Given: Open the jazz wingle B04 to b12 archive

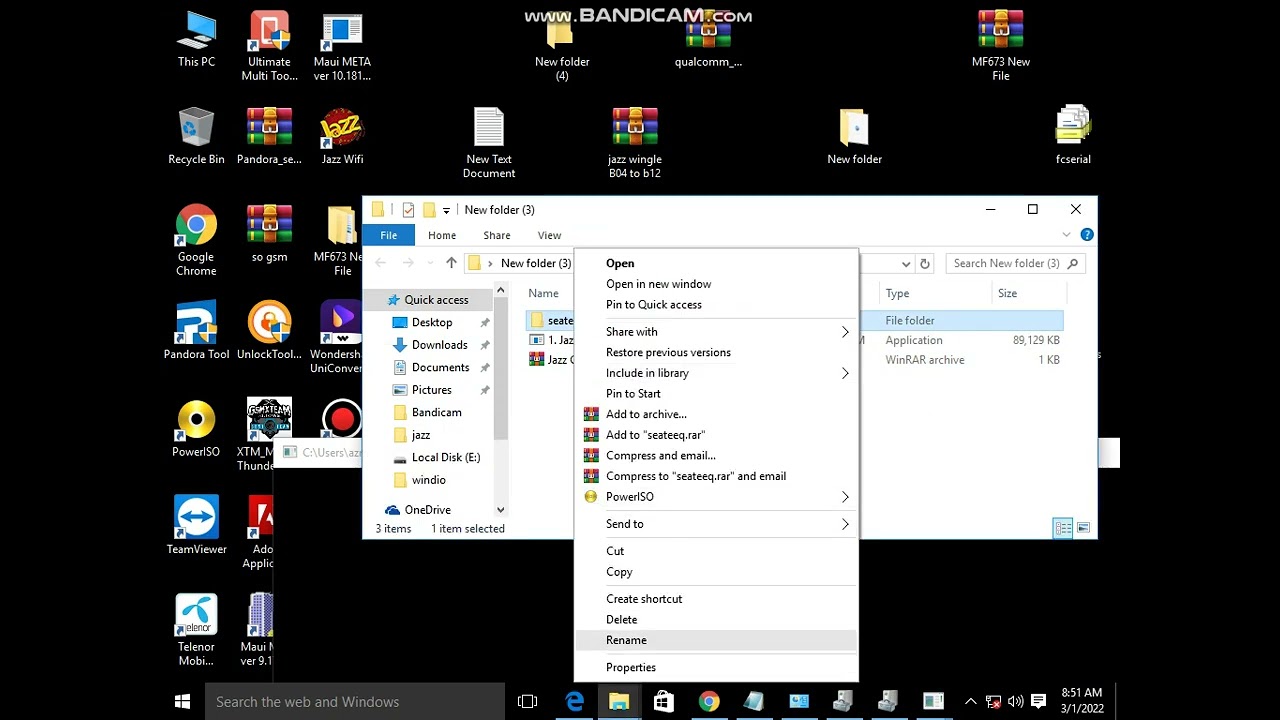Looking at the screenshot, I should (x=635, y=143).
